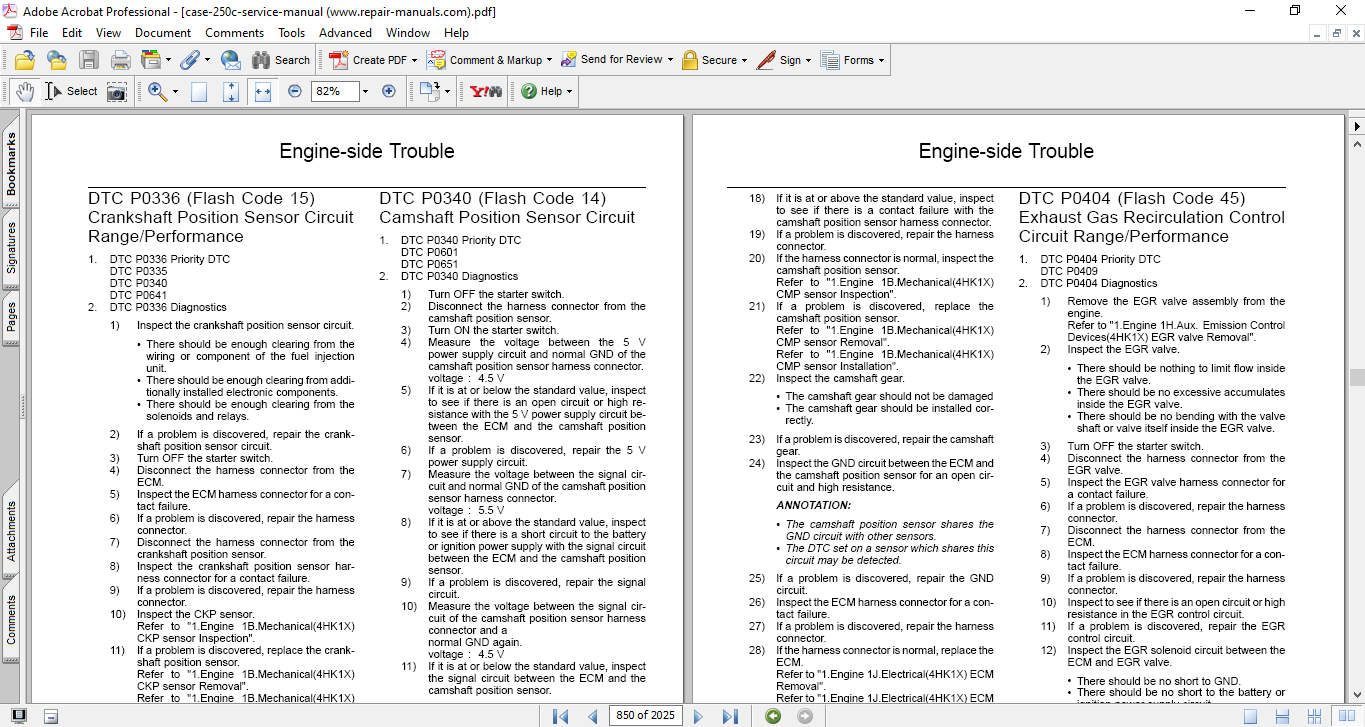Click the Print icon

coord(120,60)
